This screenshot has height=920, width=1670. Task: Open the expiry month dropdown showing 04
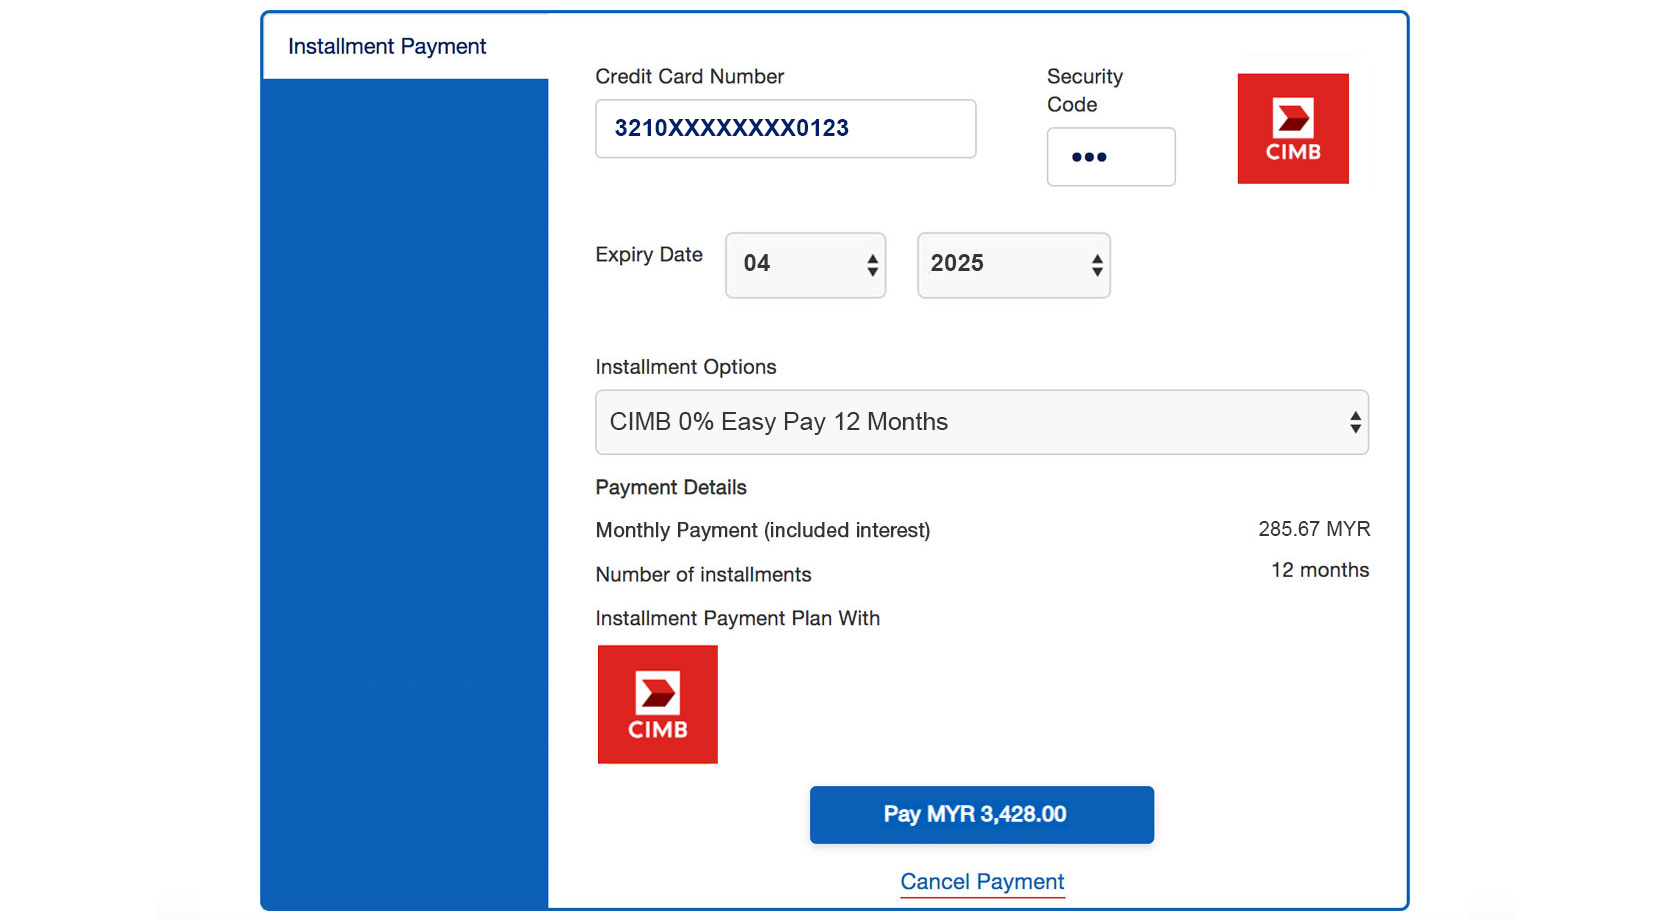point(806,265)
